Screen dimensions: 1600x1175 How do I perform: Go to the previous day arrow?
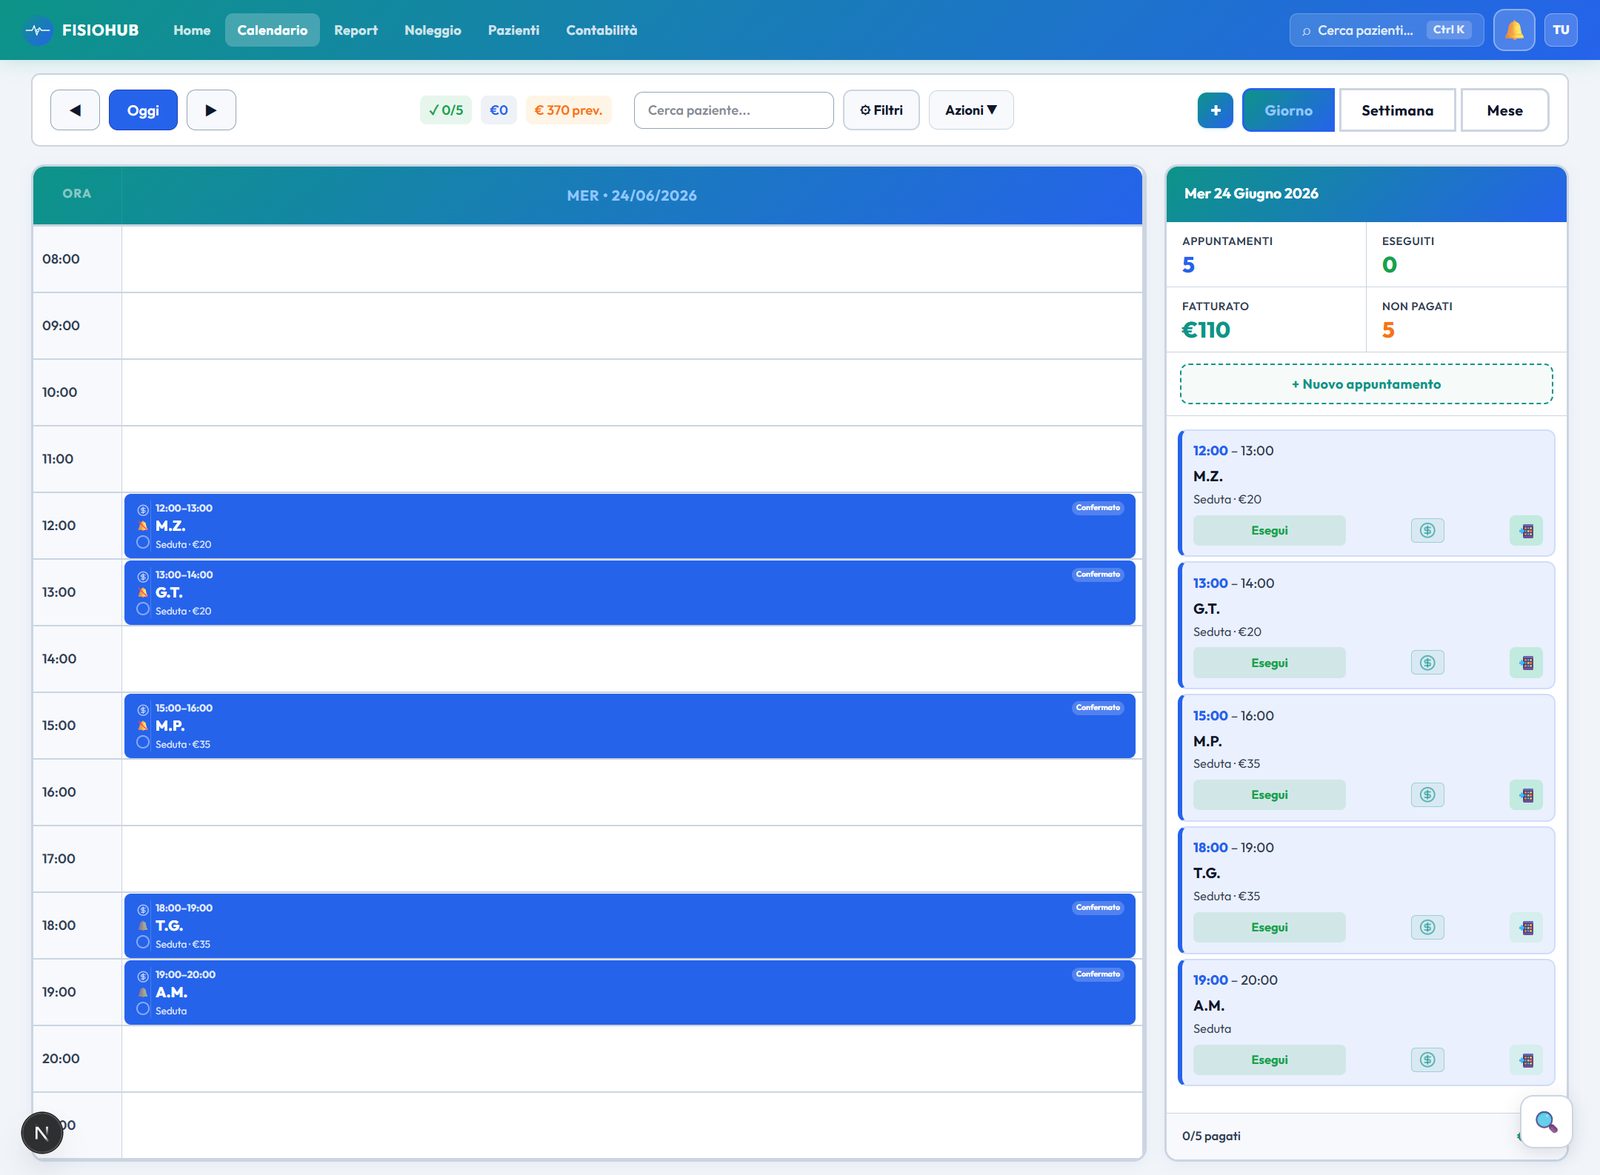[x=75, y=110]
